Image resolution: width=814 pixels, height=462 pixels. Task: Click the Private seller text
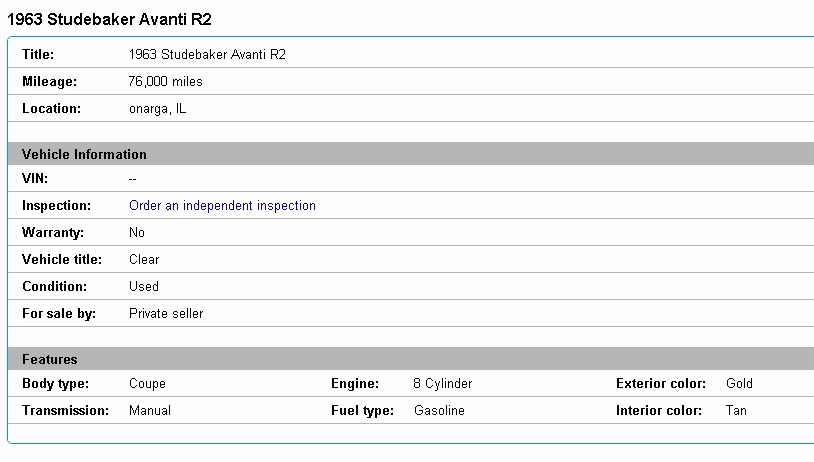166,314
